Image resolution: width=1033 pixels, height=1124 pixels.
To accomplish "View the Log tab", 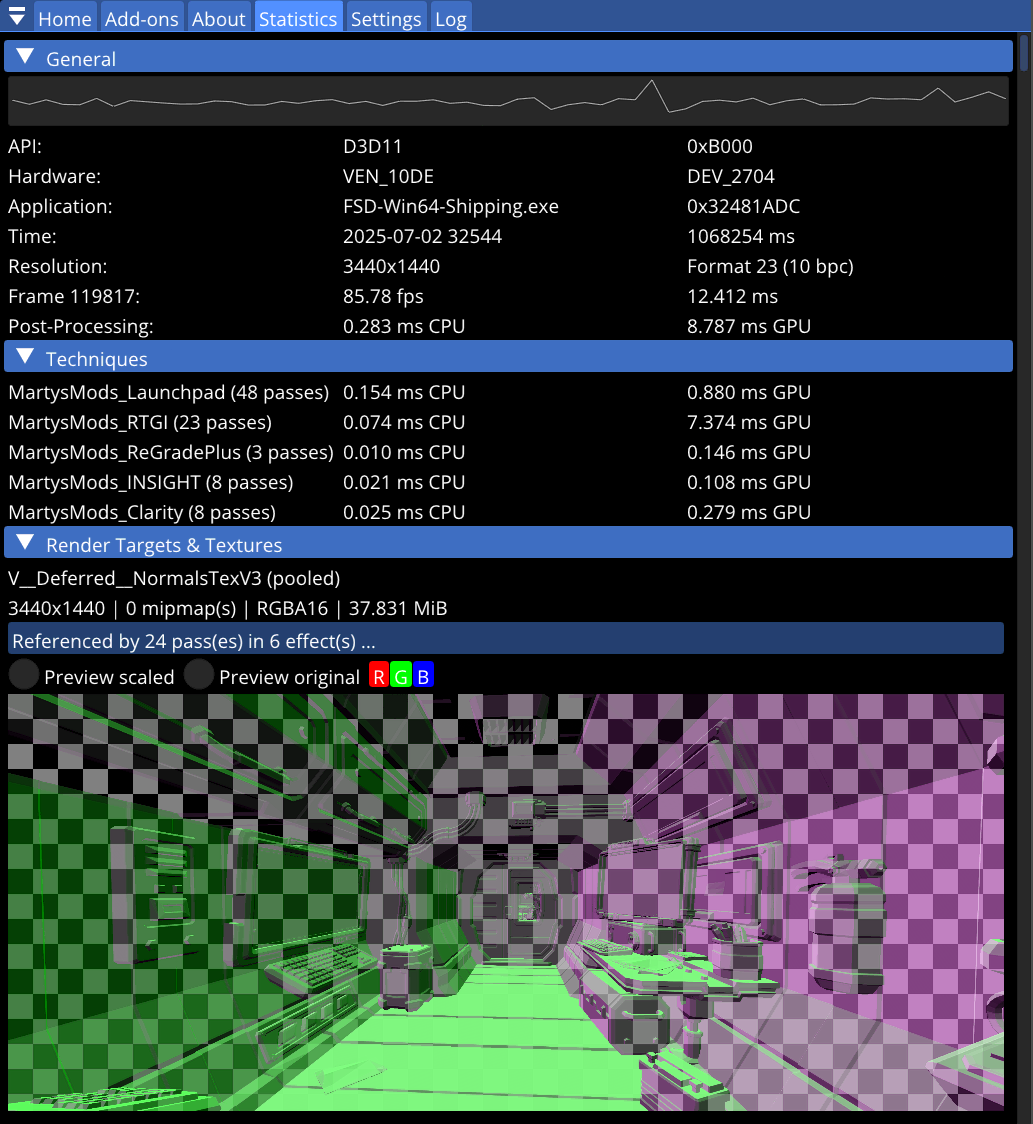I will 451,18.
